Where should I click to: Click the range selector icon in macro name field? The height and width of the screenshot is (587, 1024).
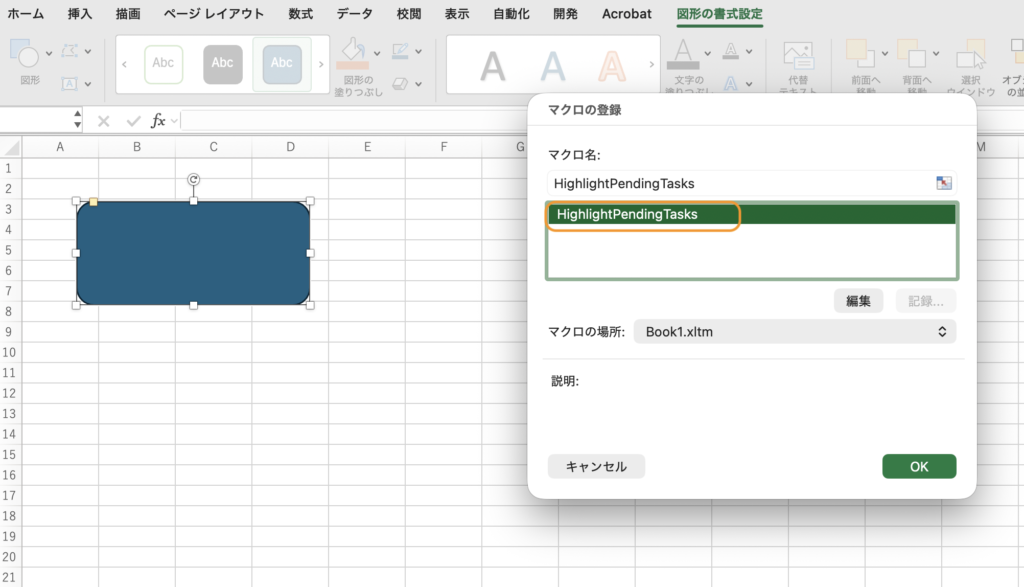point(944,183)
